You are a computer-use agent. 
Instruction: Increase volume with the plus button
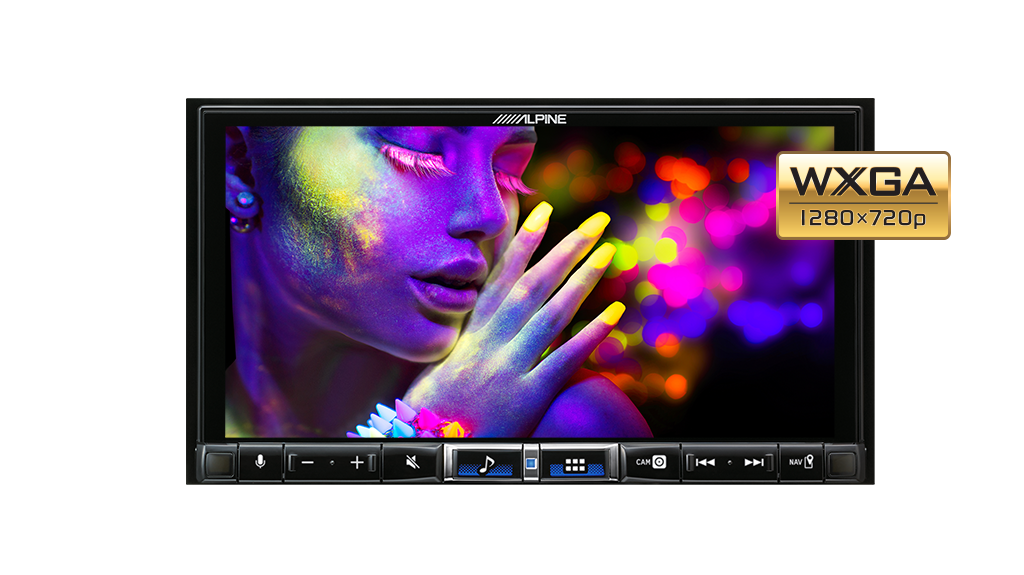pyautogui.click(x=357, y=463)
